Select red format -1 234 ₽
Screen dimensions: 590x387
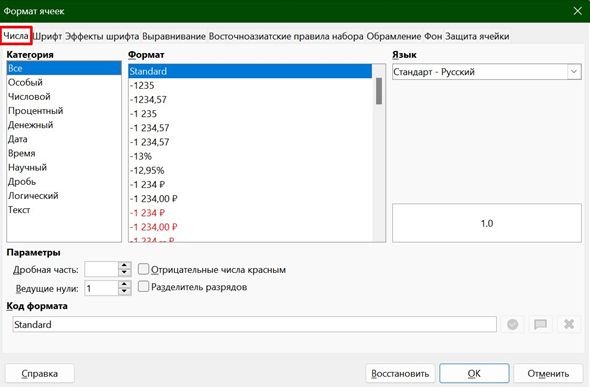250,213
